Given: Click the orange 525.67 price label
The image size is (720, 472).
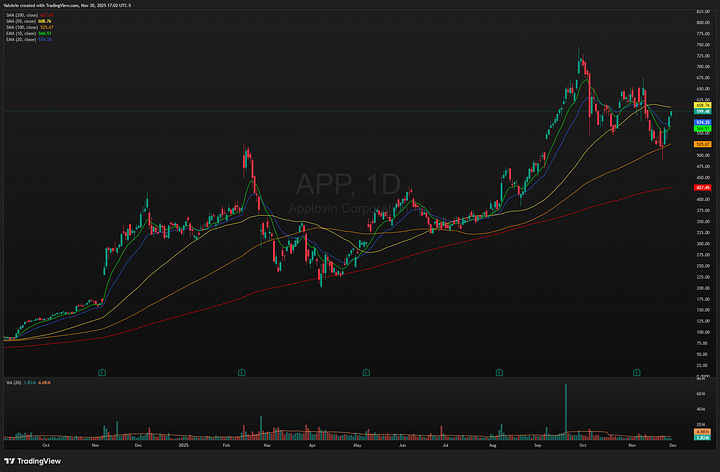Looking at the screenshot, I should [703, 144].
